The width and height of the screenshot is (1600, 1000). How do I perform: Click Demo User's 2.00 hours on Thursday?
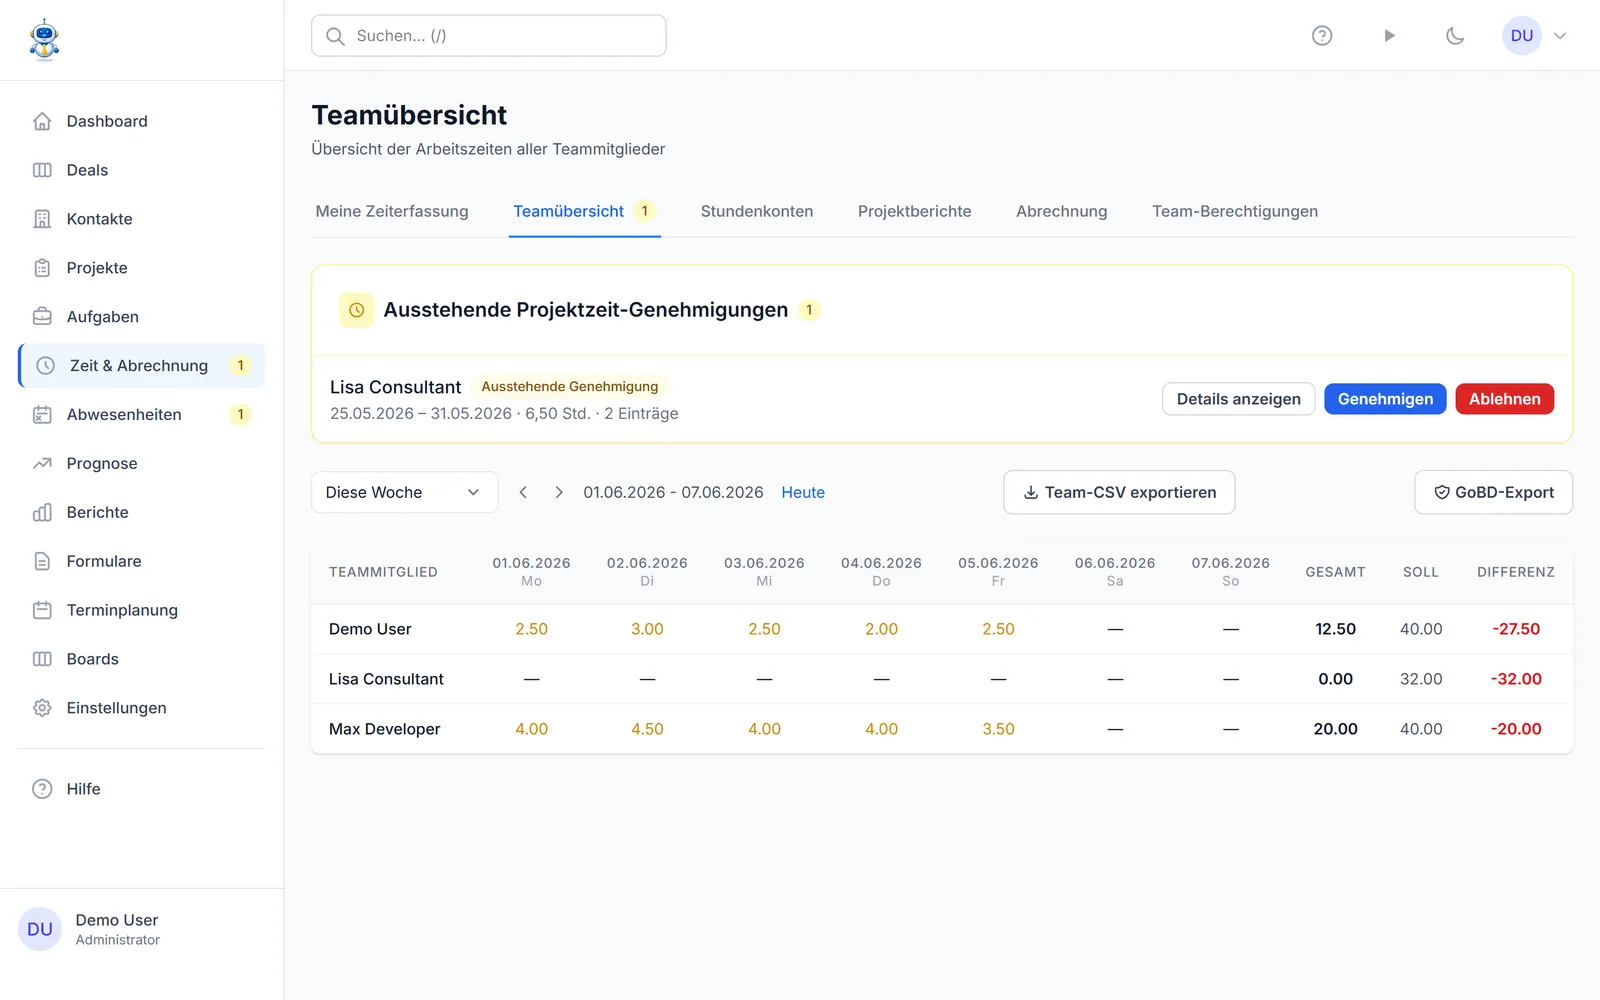[881, 629]
